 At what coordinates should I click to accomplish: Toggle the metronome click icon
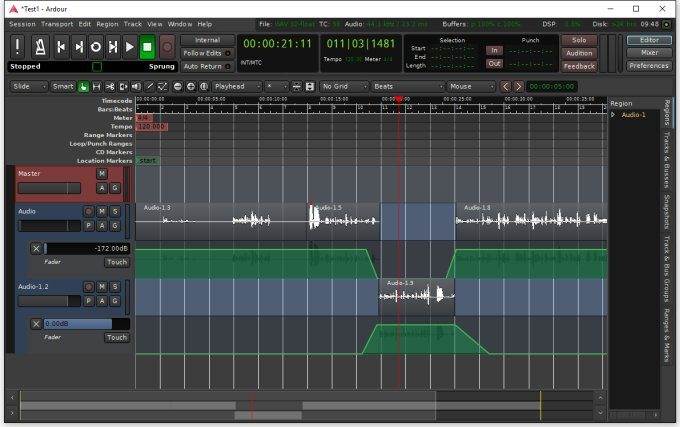click(40, 46)
